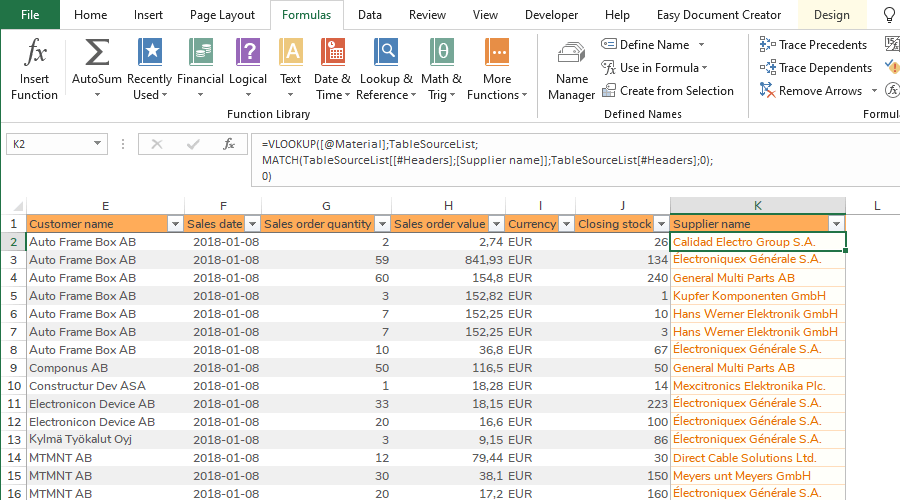The image size is (900, 500).
Task: Open Remove Arrows dropdown arrow
Action: point(874,91)
